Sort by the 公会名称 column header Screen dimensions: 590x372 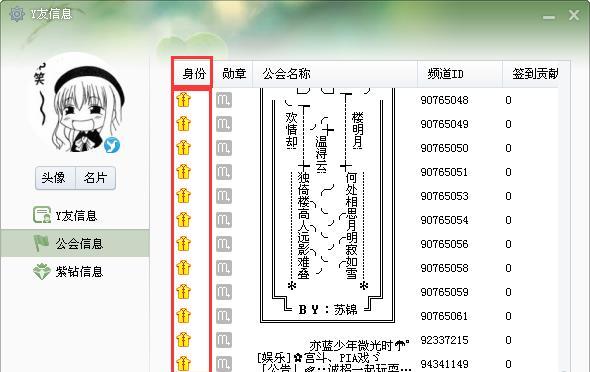tap(335, 73)
